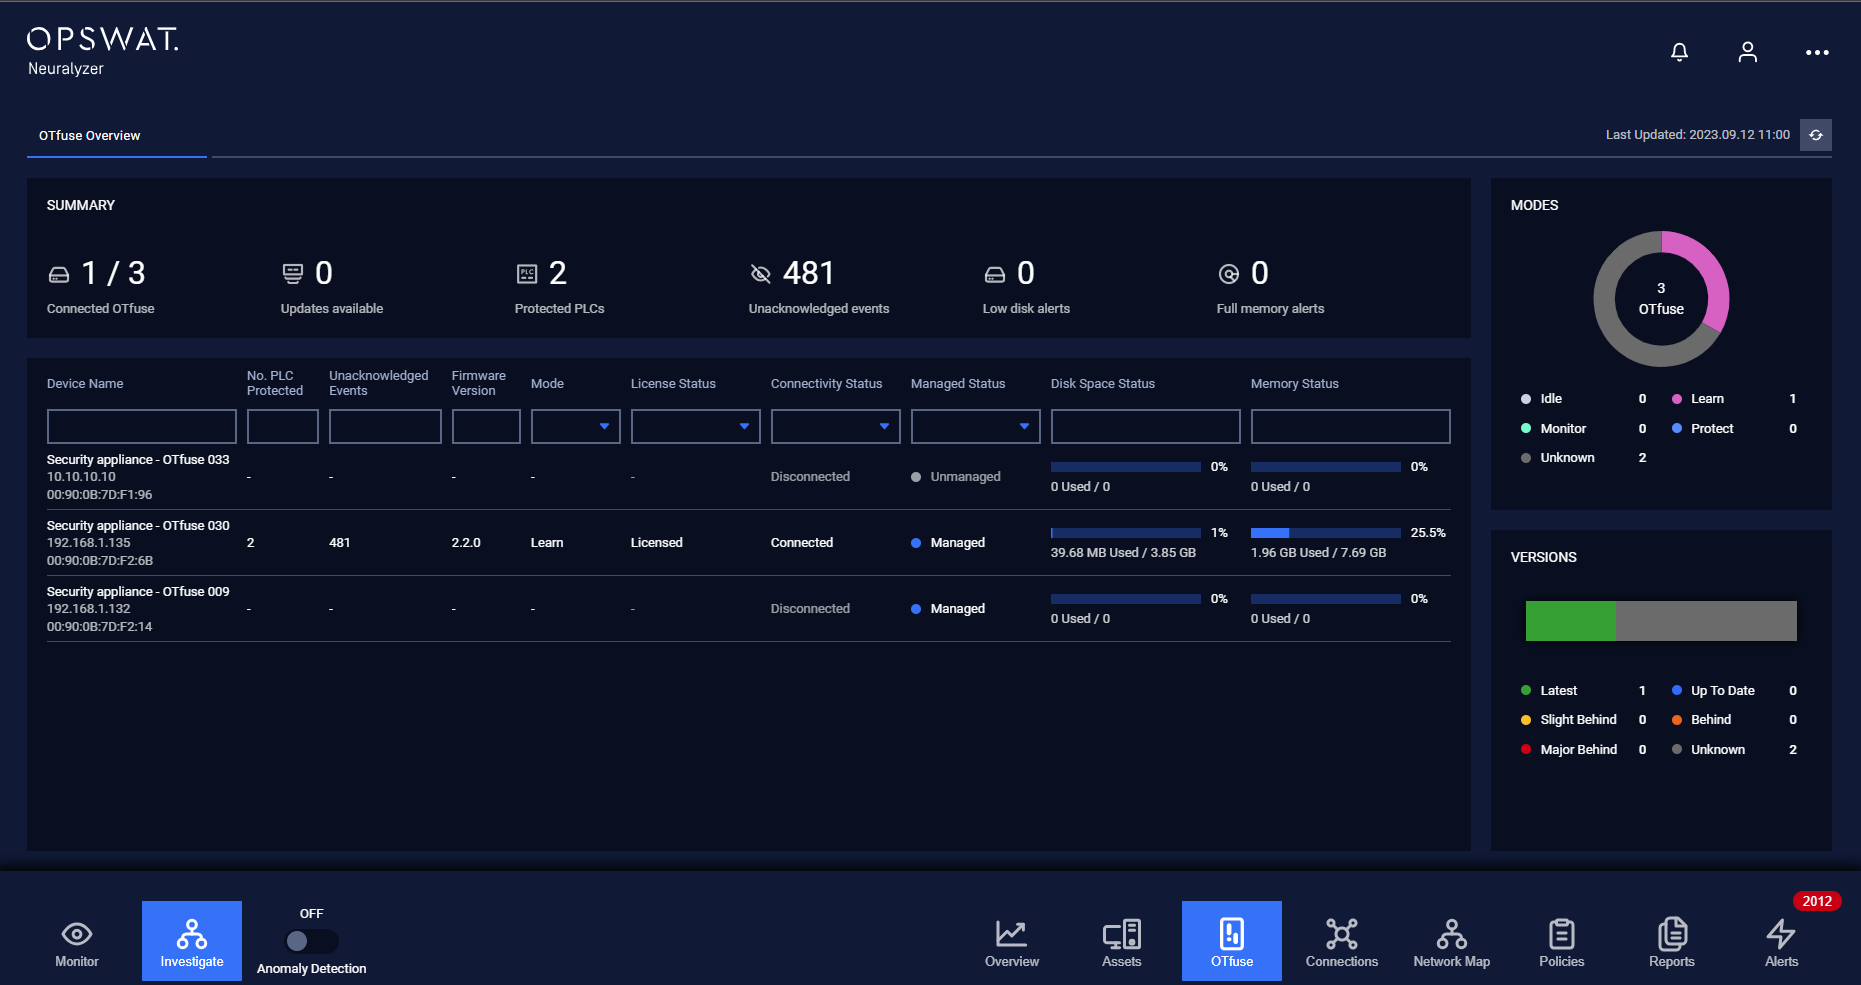The height and width of the screenshot is (985, 1861).
Task: Go to the Policies page
Action: pos(1562,941)
